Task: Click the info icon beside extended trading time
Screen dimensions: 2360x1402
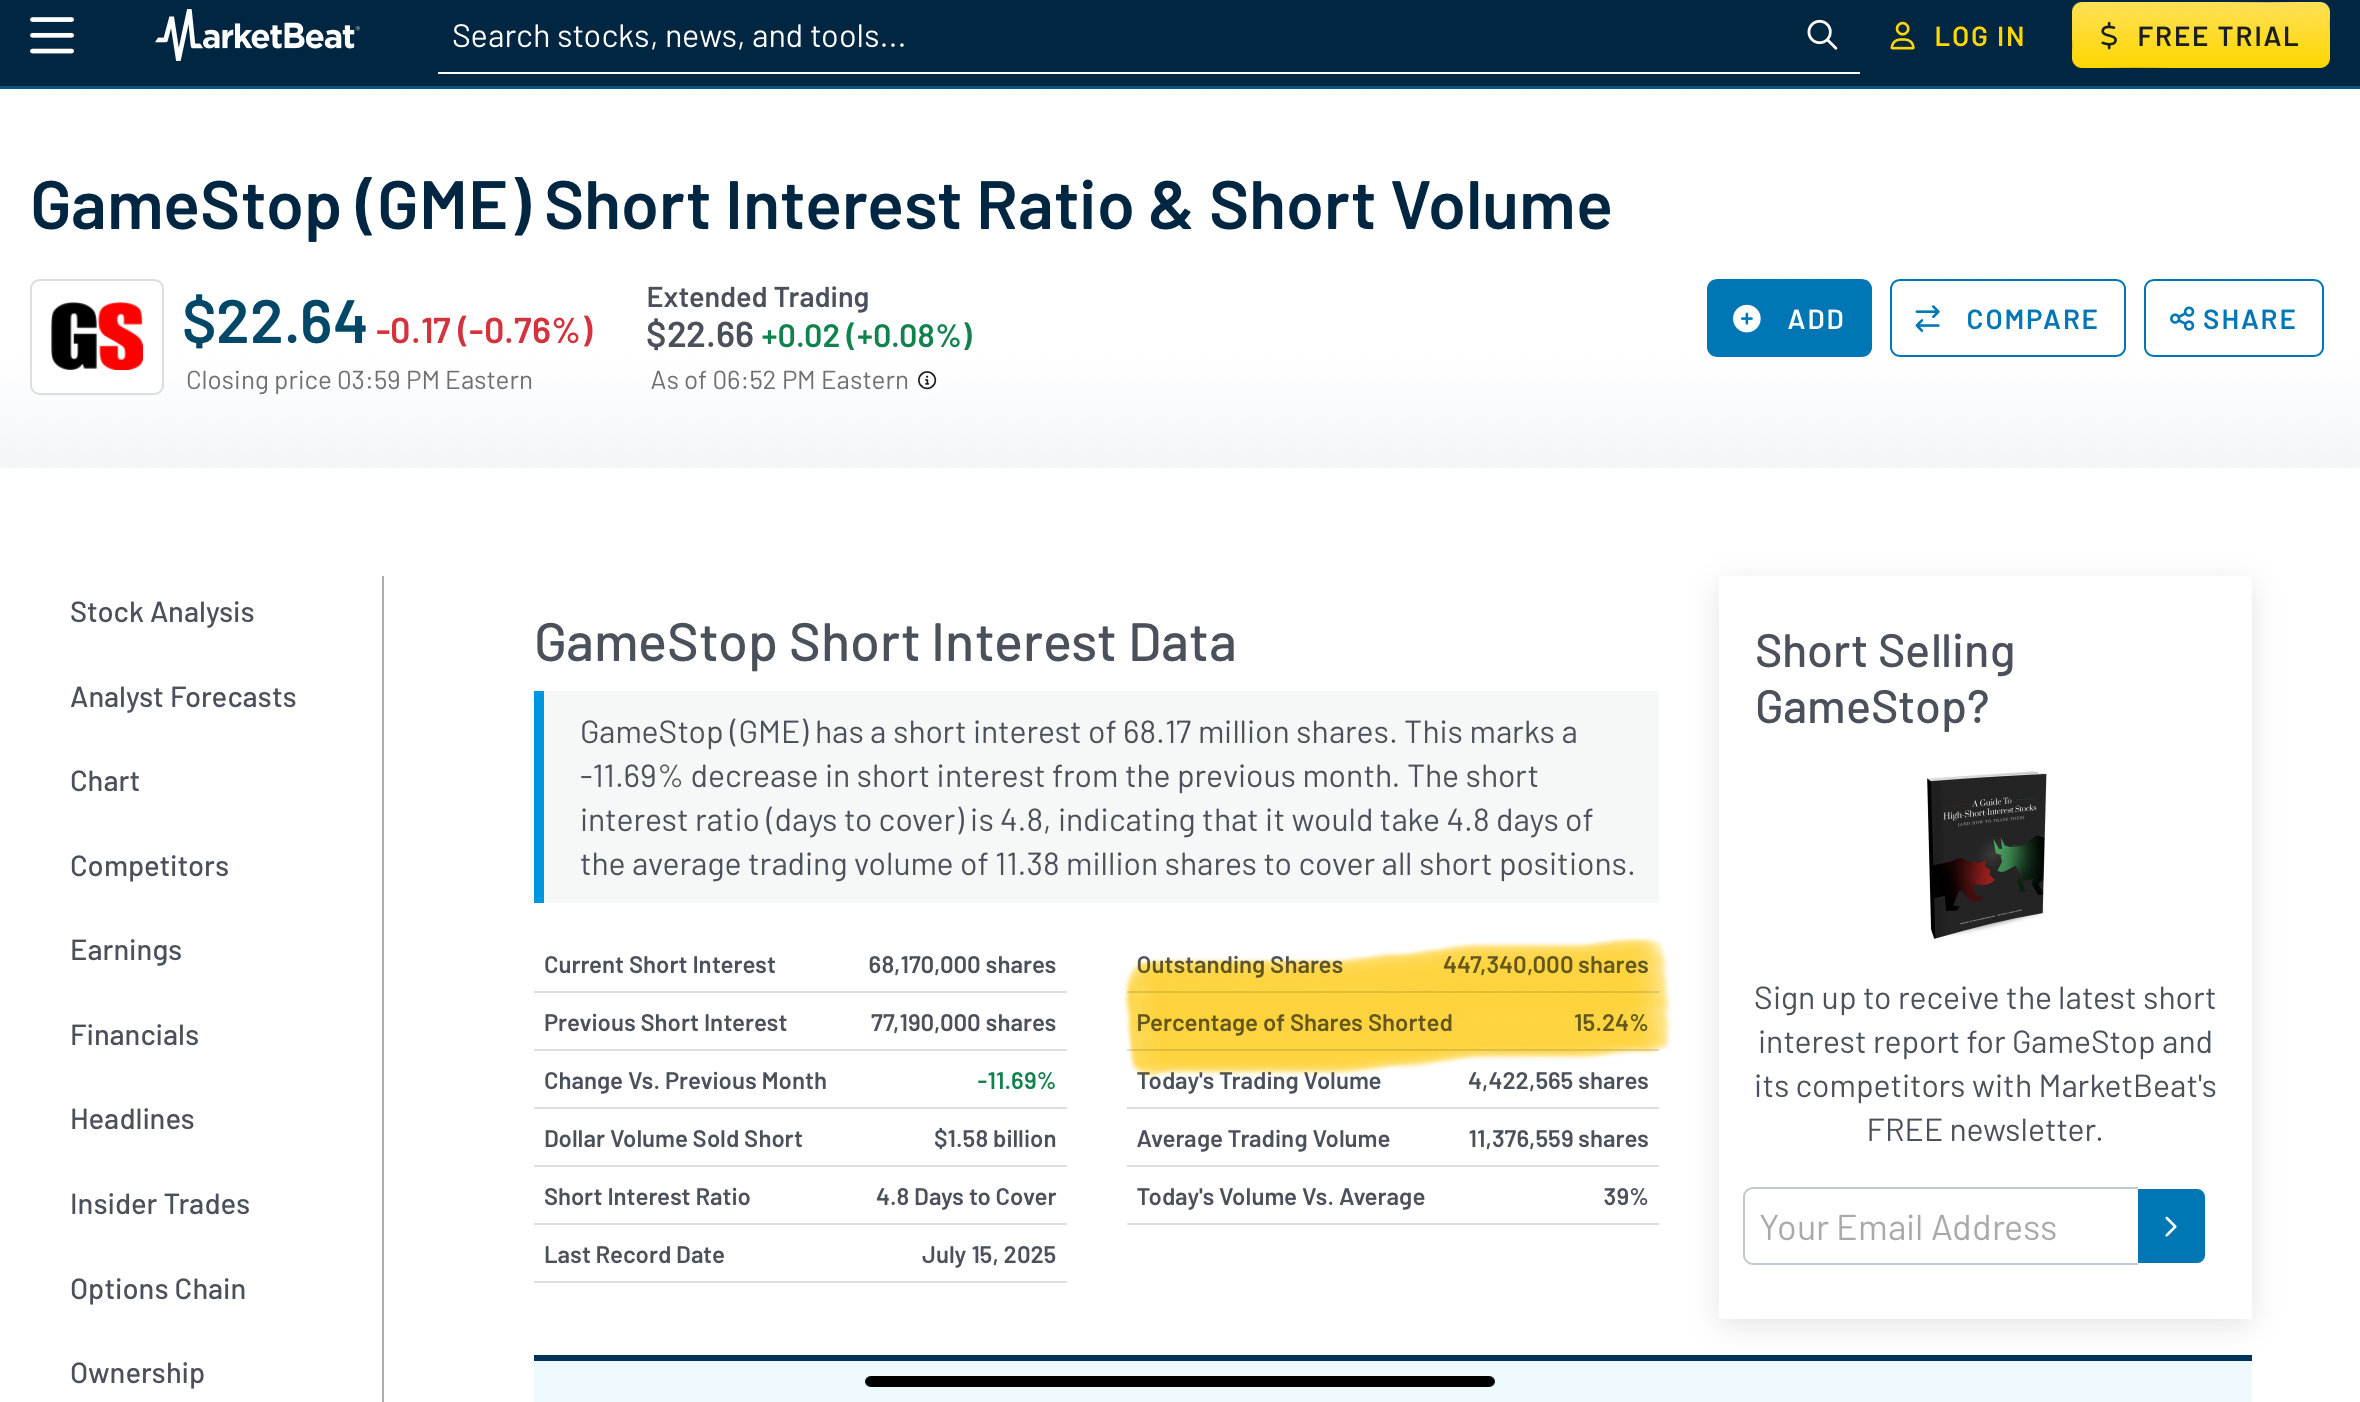Action: click(928, 380)
